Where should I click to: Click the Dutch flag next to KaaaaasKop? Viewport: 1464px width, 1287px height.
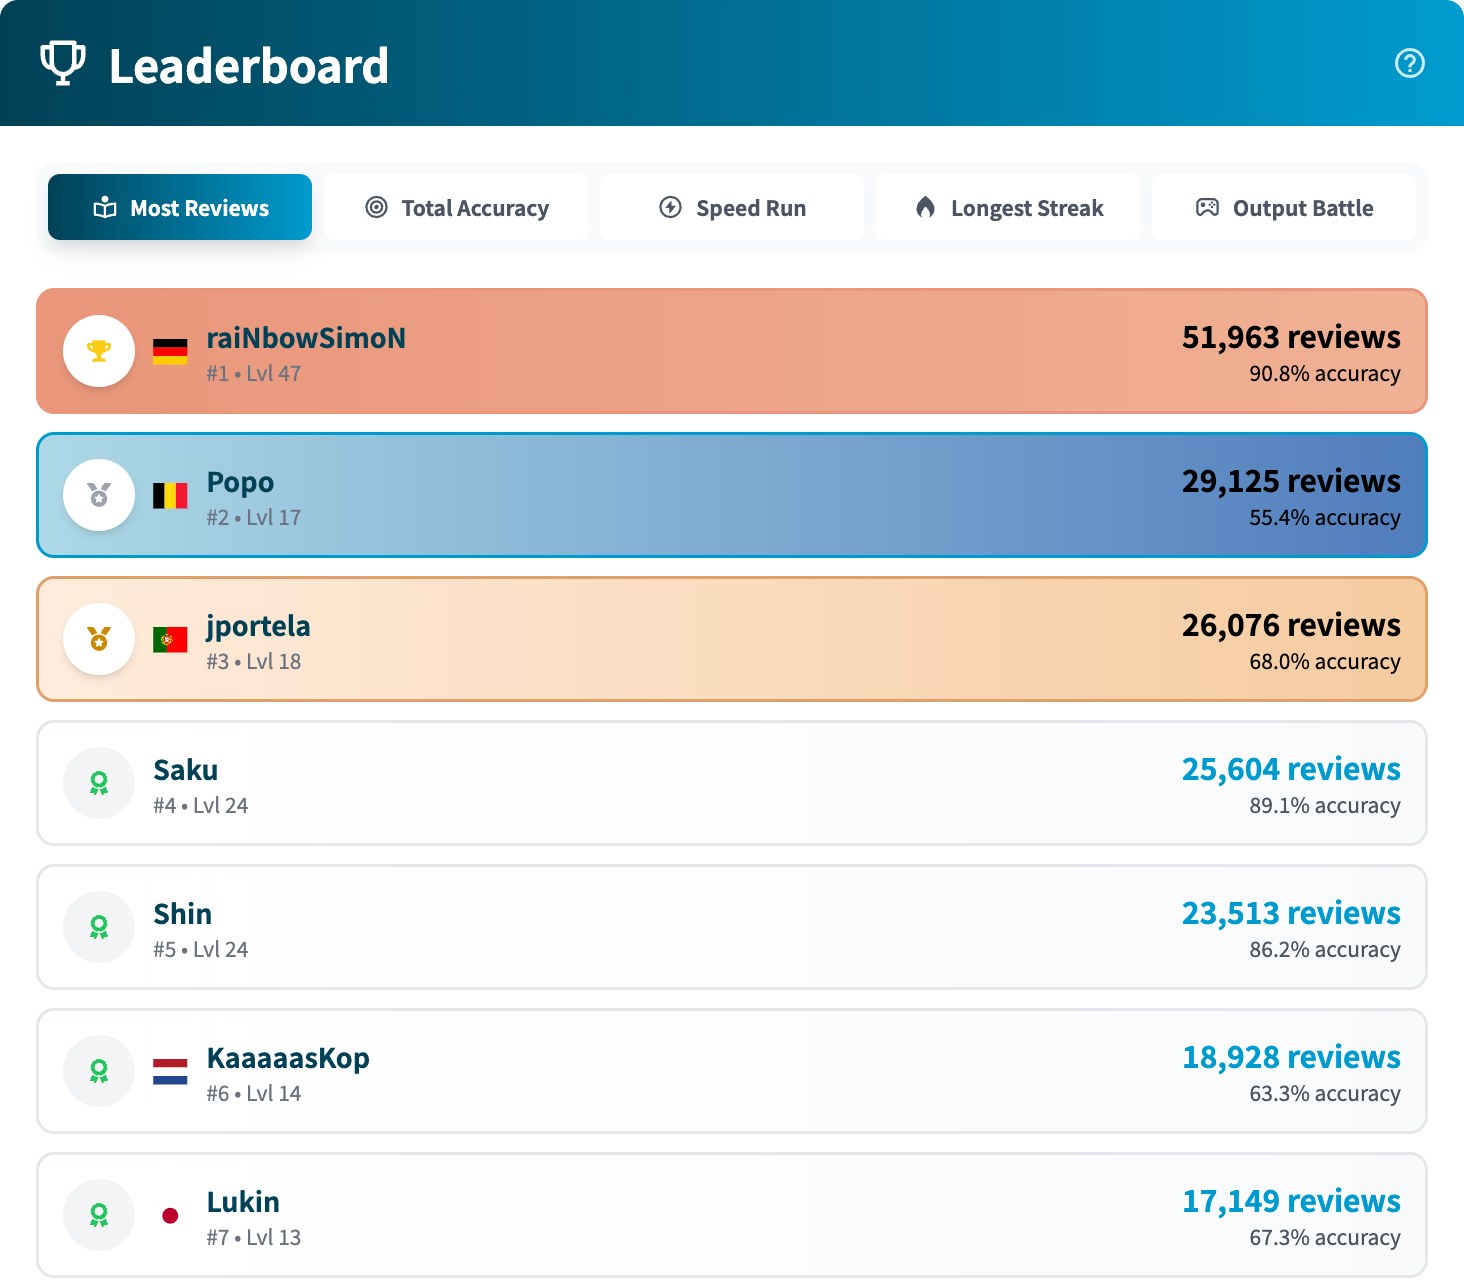(x=170, y=1071)
